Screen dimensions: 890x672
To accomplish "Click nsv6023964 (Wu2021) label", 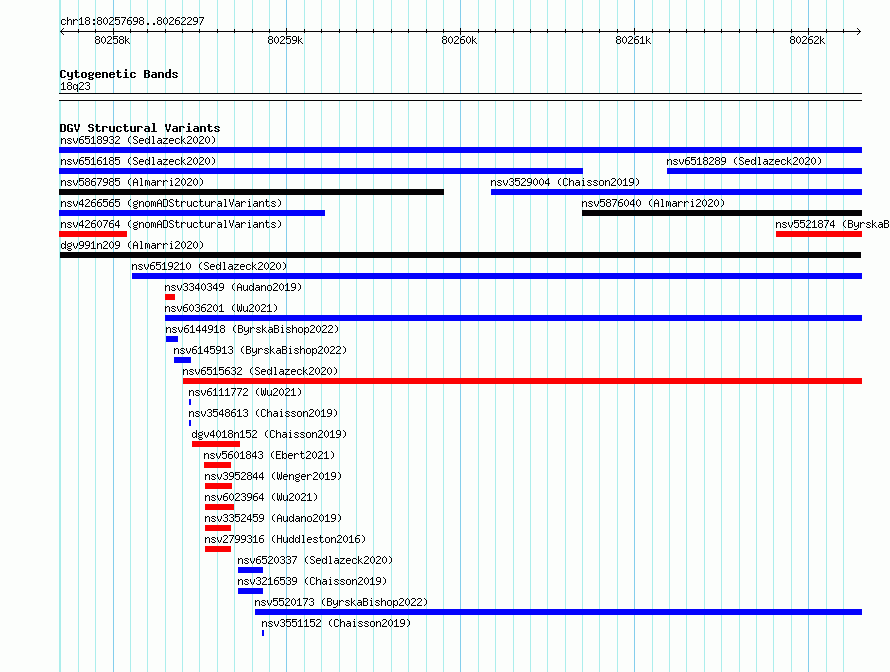I will click(x=261, y=497).
